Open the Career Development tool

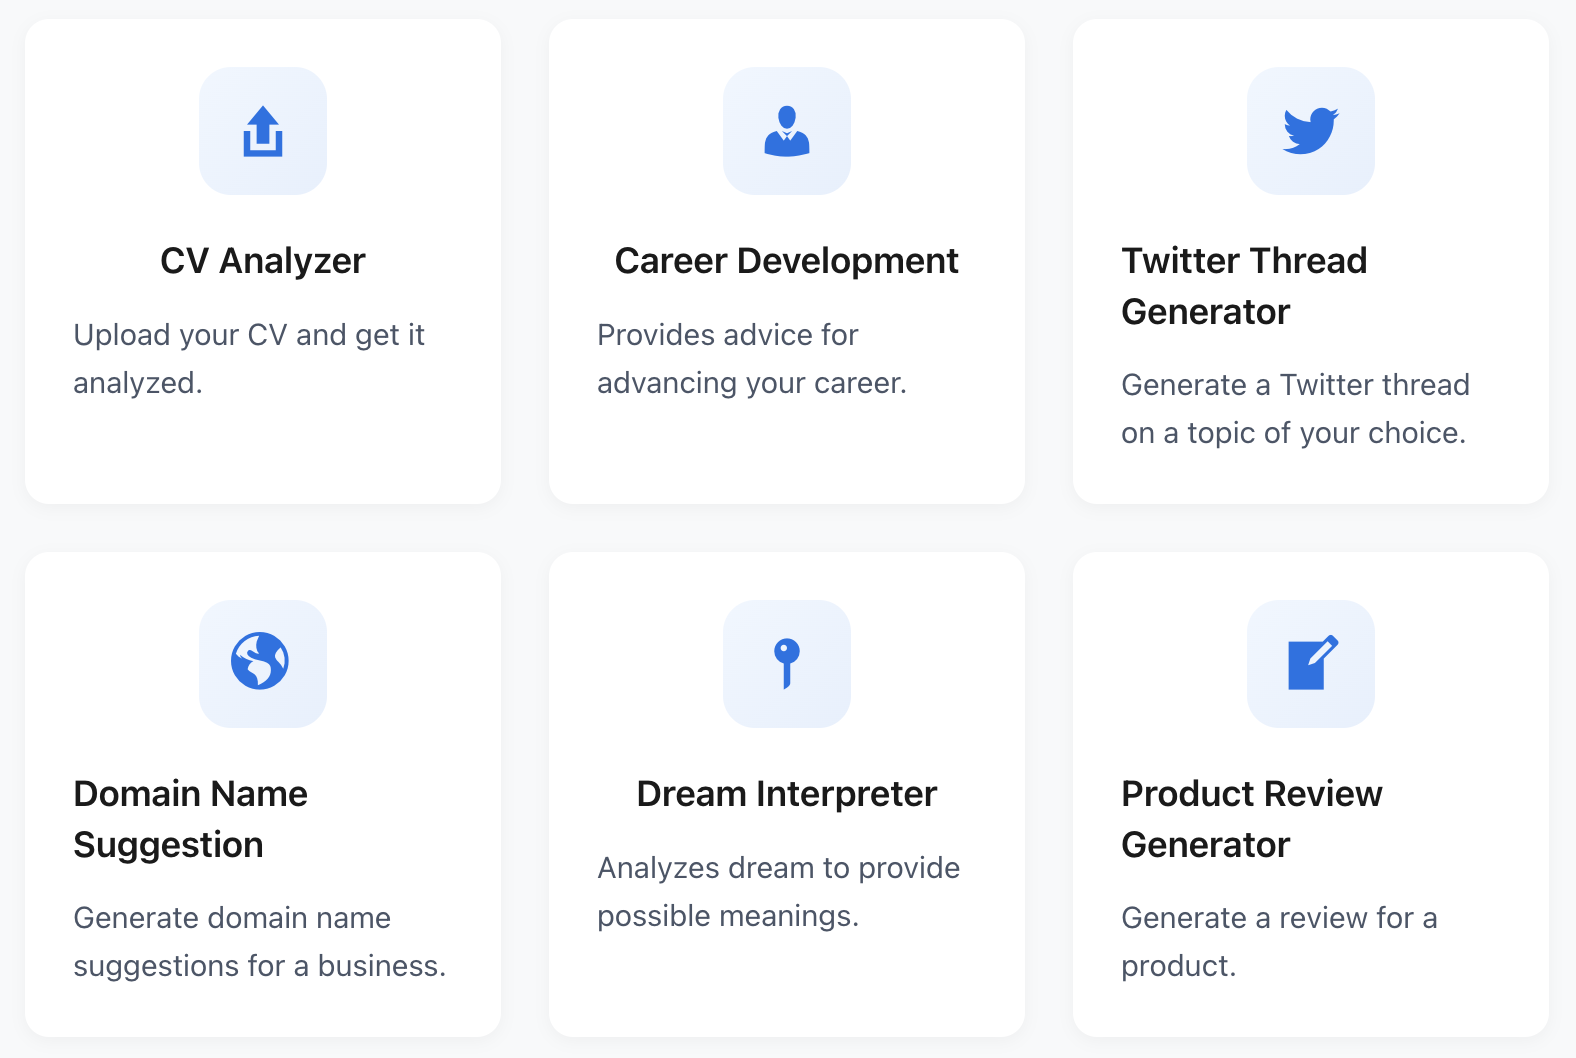(787, 260)
